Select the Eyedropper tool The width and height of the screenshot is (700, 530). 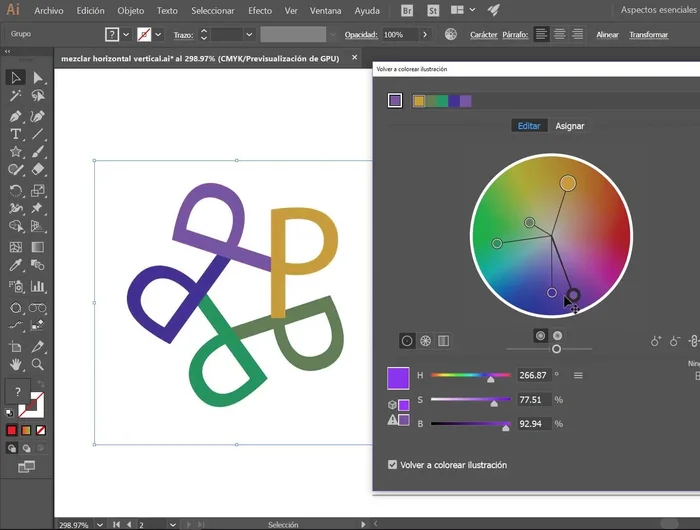16,266
